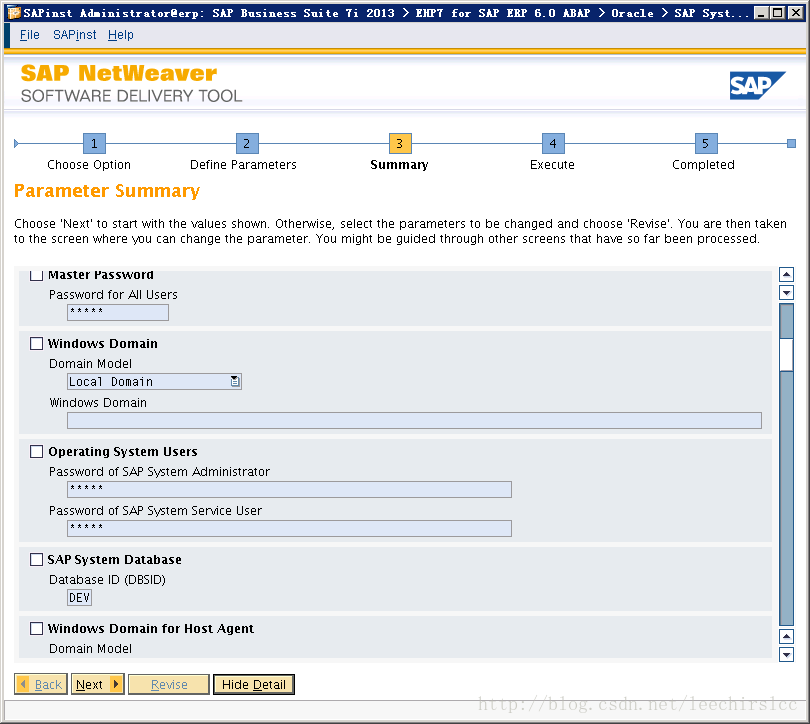This screenshot has width=810, height=724.
Task: Check Windows Domain for Host Agent checkbox
Action: click(36, 628)
